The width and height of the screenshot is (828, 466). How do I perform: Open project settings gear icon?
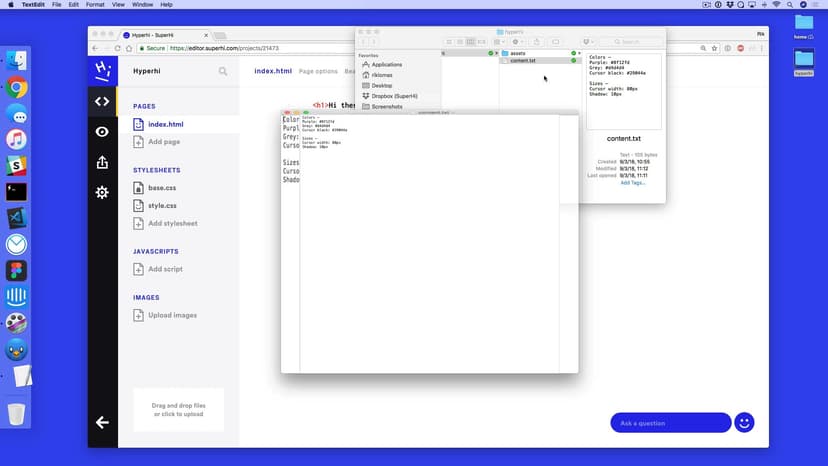102,192
